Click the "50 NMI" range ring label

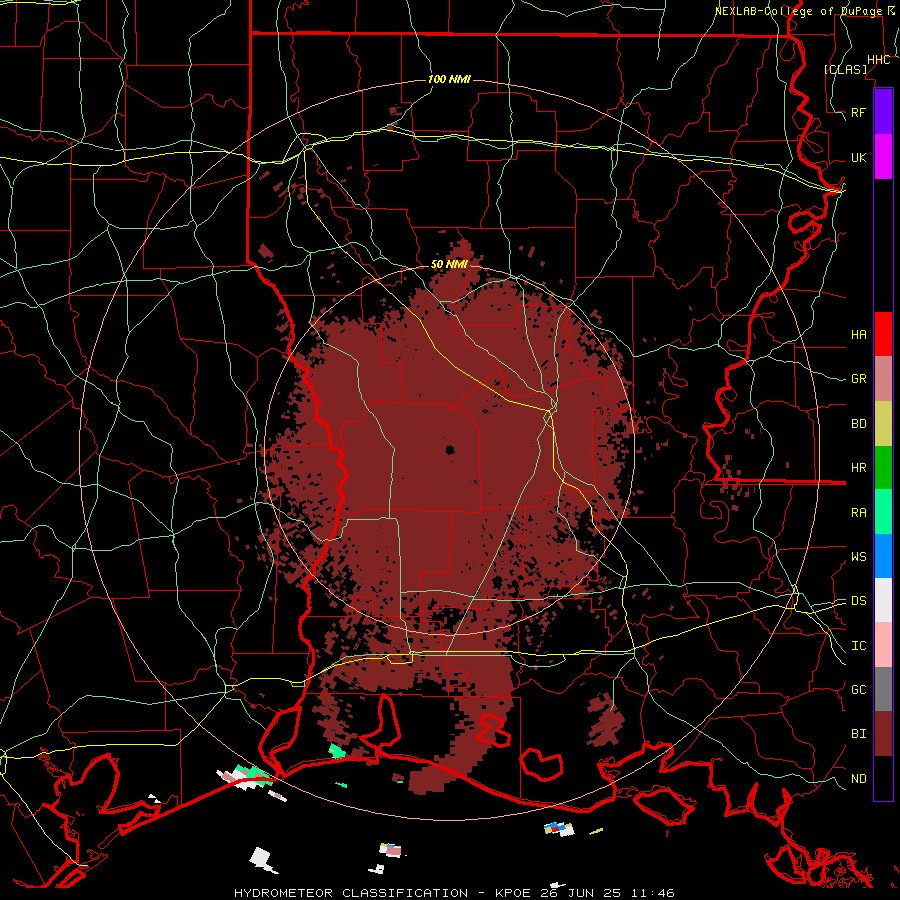(449, 265)
